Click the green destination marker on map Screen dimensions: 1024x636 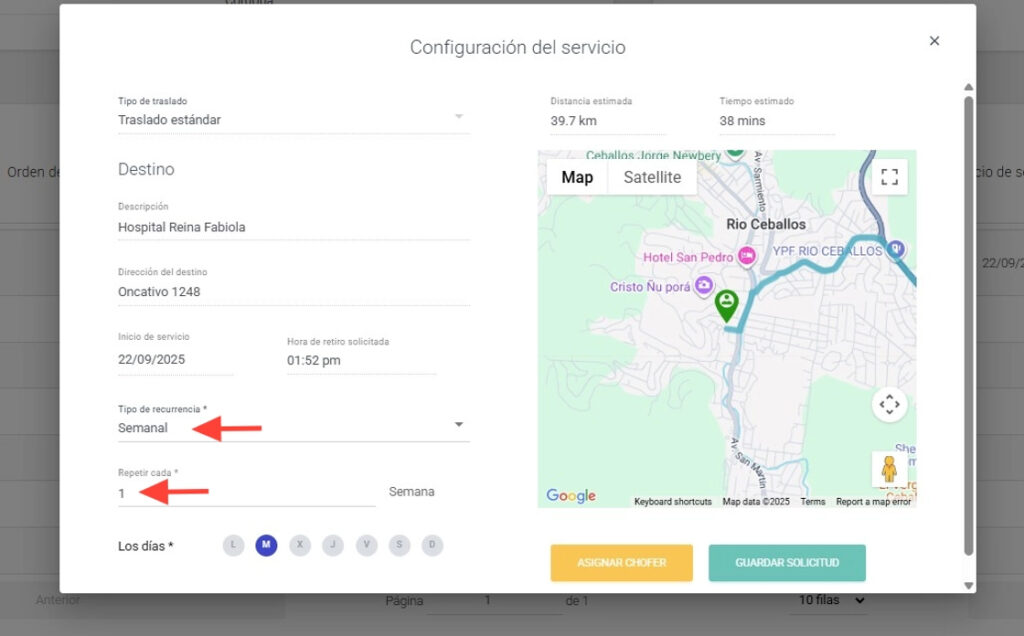tap(727, 303)
